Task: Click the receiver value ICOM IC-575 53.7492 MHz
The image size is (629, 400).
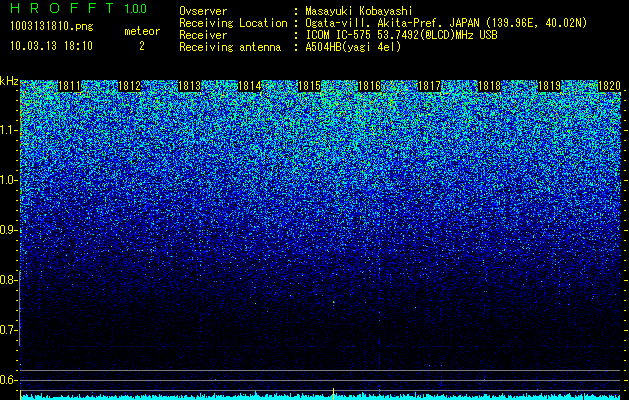Action: (401, 35)
